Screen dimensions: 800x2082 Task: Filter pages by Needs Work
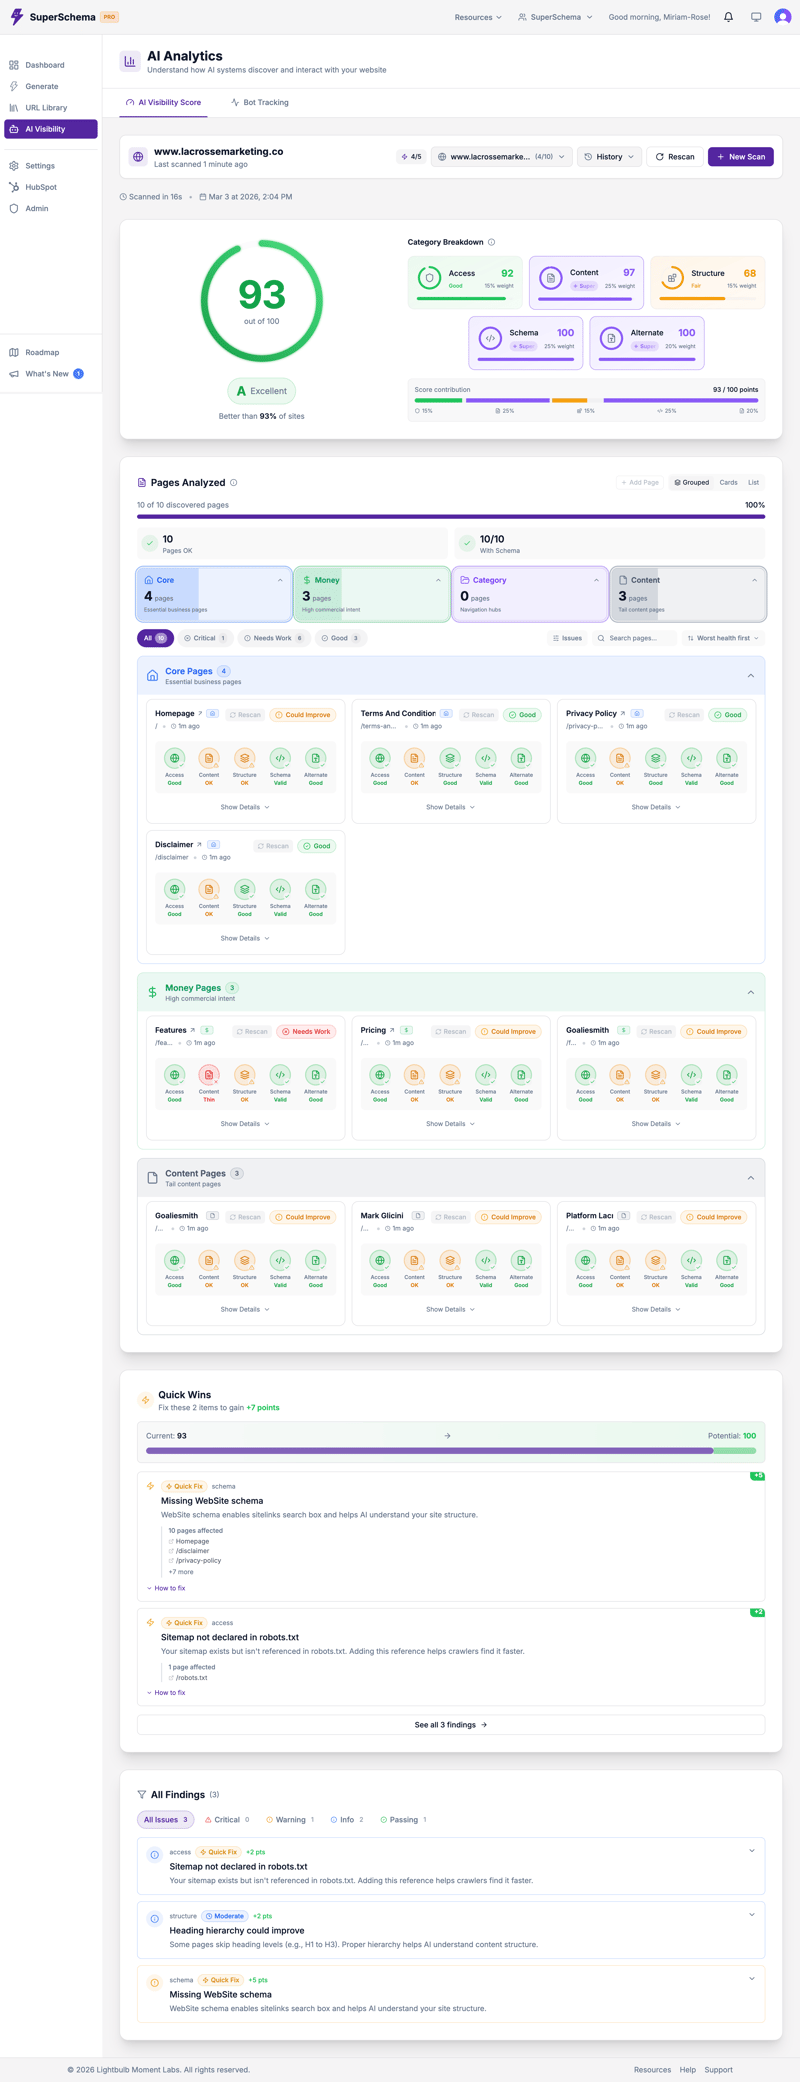(x=272, y=638)
